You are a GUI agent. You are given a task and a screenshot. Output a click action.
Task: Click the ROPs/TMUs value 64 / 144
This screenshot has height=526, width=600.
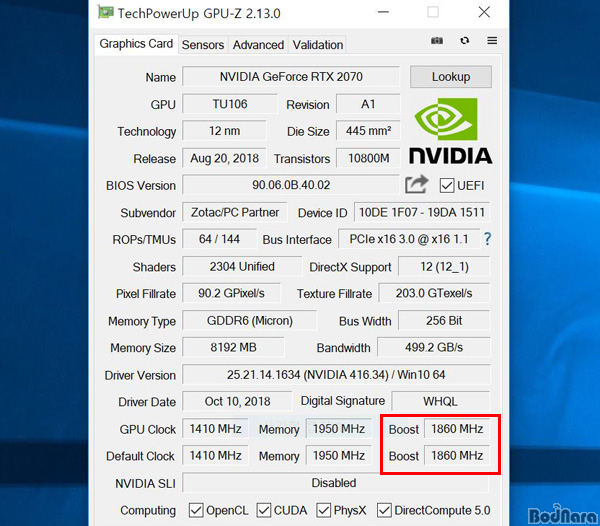click(219, 239)
